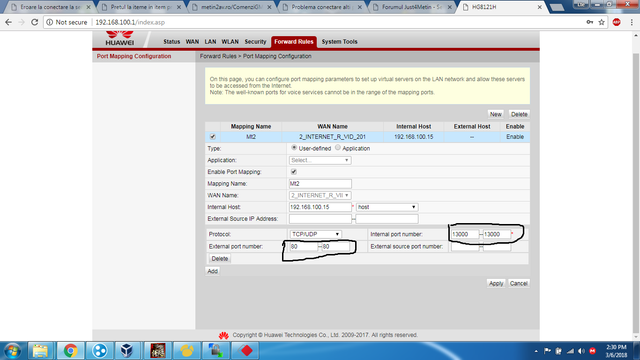The width and height of the screenshot is (640, 360).
Task: Go back with the browser back arrow
Action: click(9, 22)
